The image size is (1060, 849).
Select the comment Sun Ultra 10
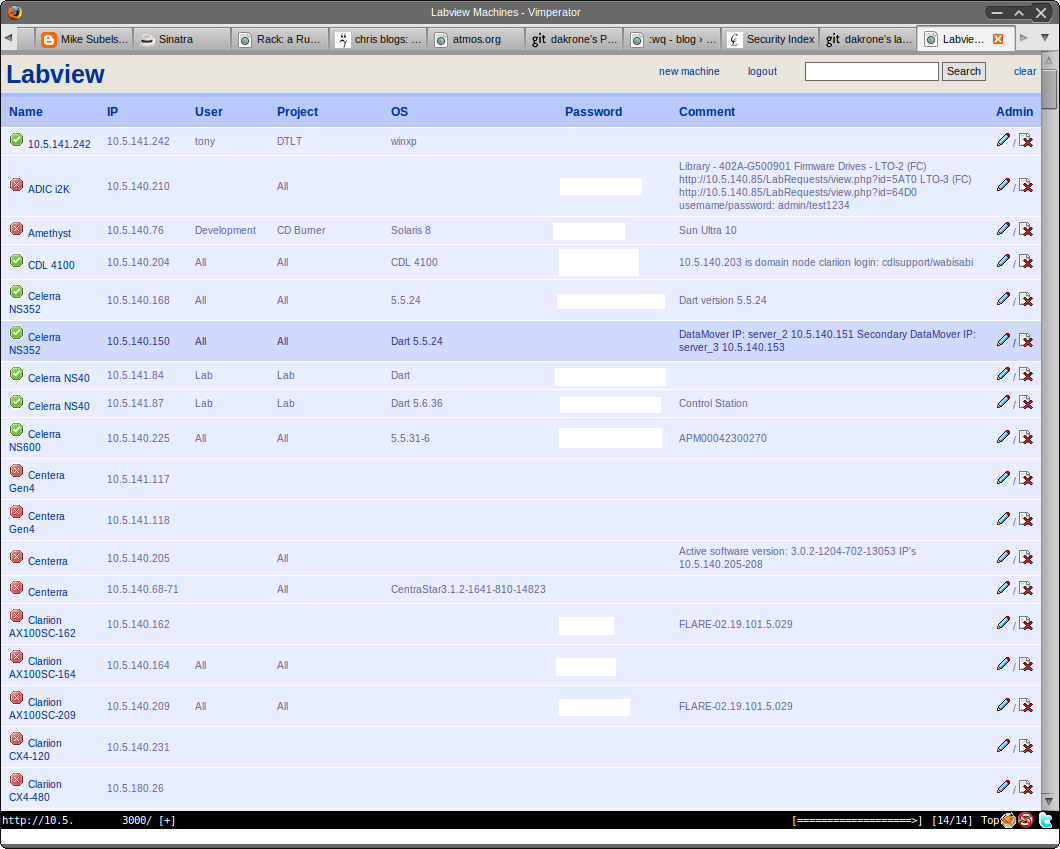[x=708, y=230]
